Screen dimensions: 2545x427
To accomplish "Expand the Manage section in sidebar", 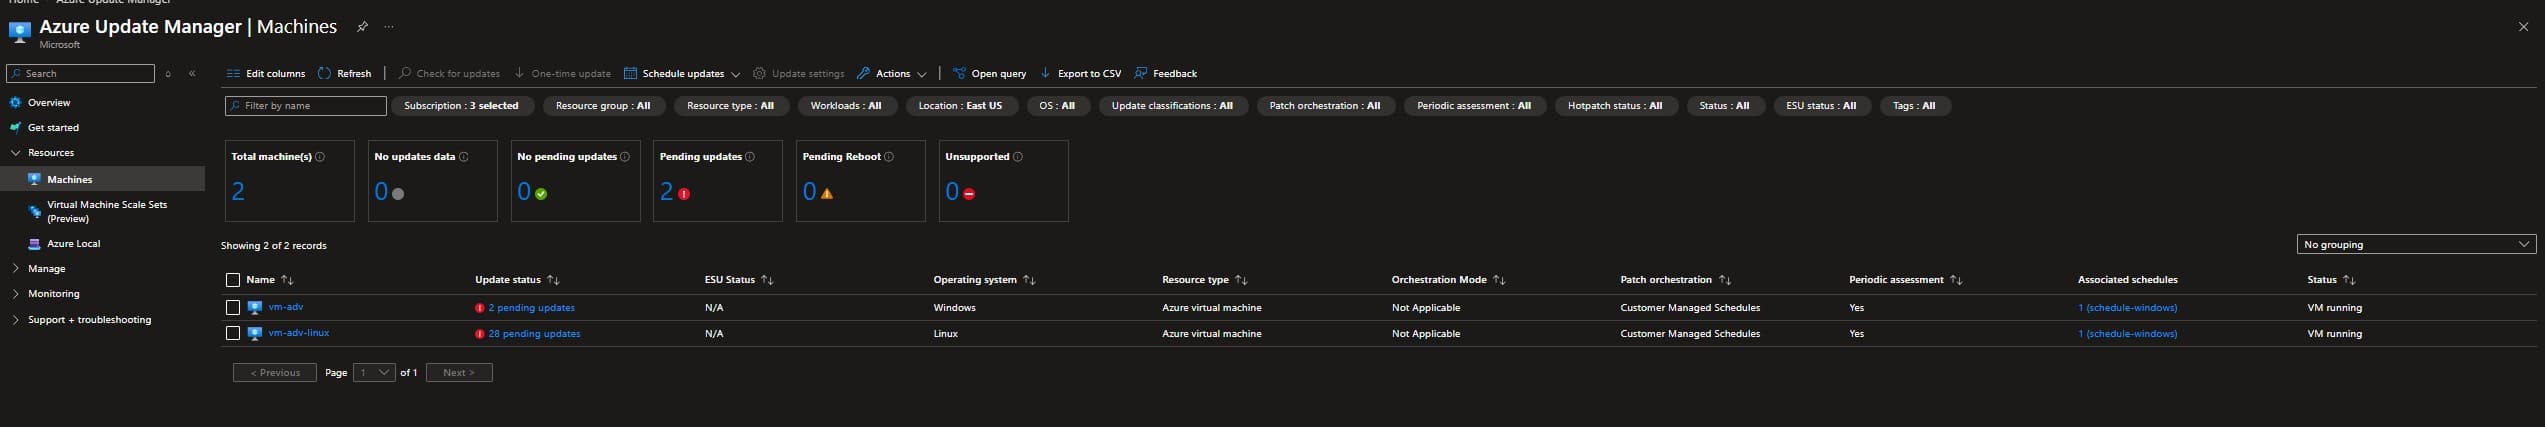I will click(15, 269).
